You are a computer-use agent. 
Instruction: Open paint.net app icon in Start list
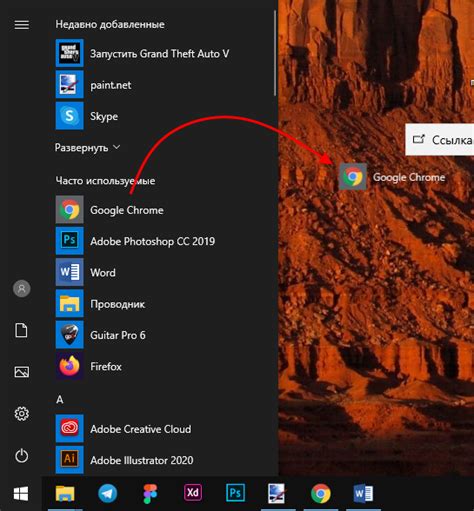coord(69,84)
